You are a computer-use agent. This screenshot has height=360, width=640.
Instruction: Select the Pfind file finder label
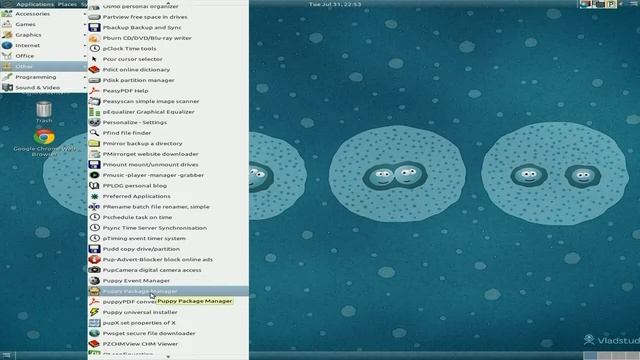[x=127, y=133]
